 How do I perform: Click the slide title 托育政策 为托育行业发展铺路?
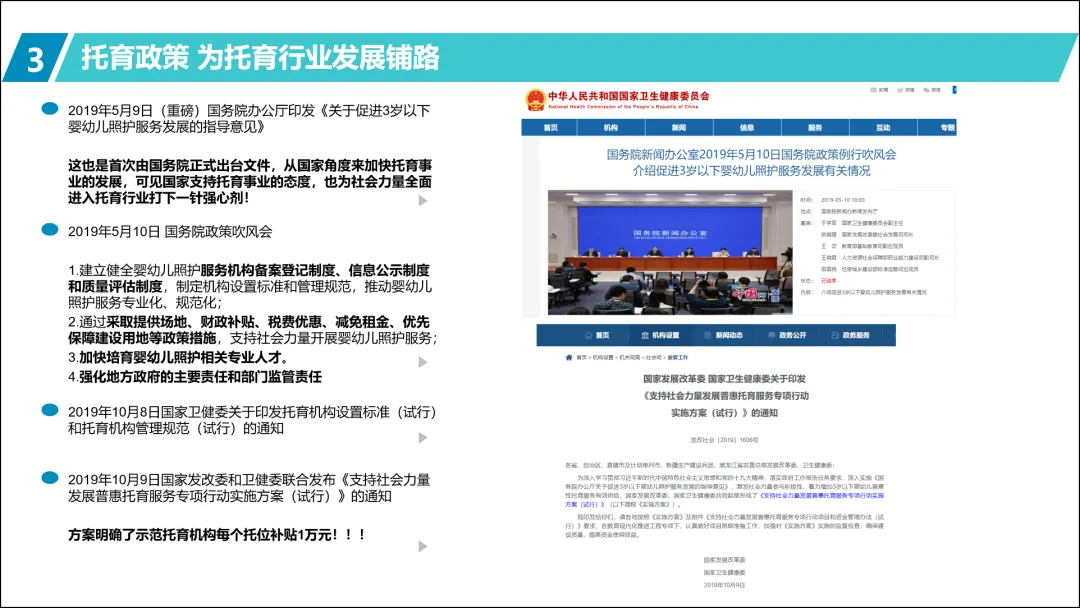tap(260, 58)
